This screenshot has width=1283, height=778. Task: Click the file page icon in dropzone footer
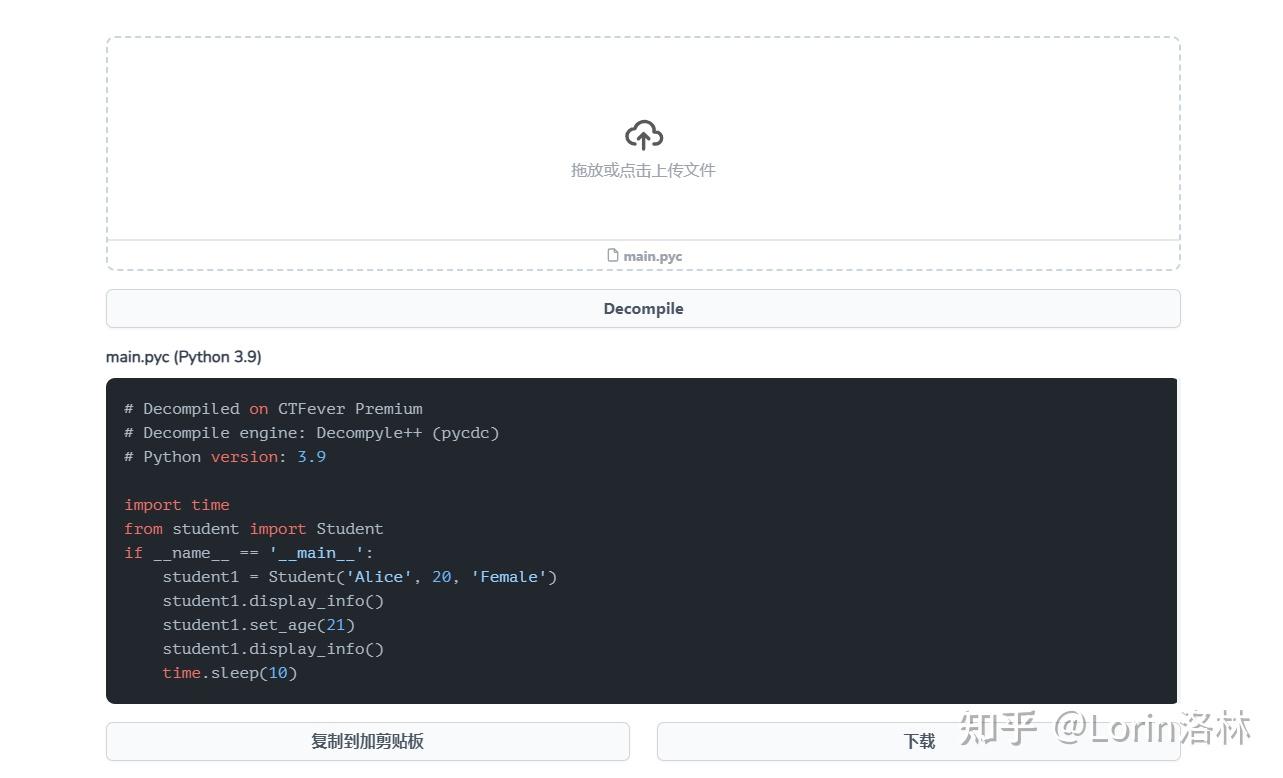(614, 255)
